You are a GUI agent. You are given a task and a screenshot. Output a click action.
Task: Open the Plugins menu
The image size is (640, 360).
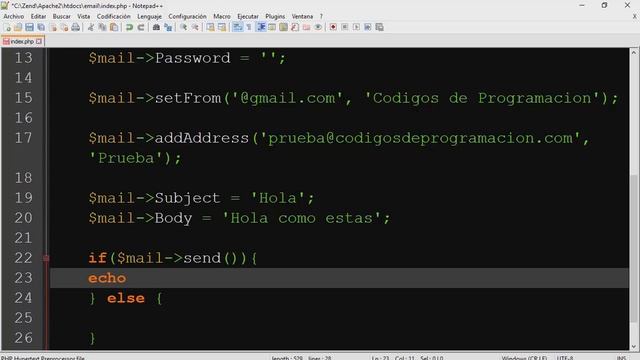[275, 16]
